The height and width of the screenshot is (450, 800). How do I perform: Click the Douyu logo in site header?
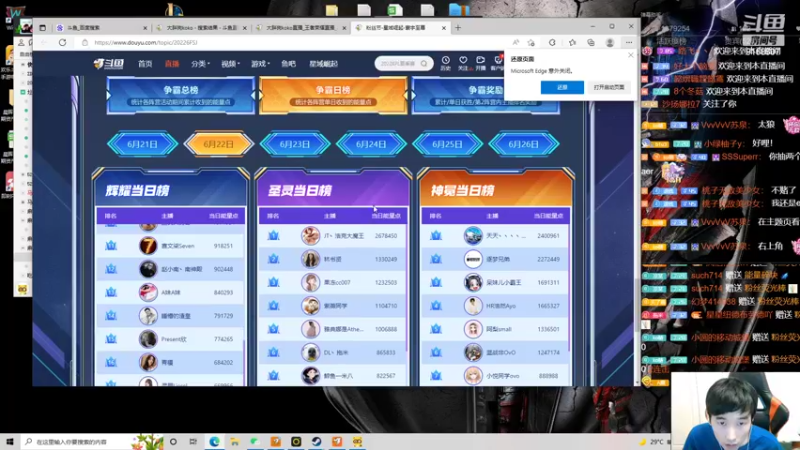pos(109,64)
